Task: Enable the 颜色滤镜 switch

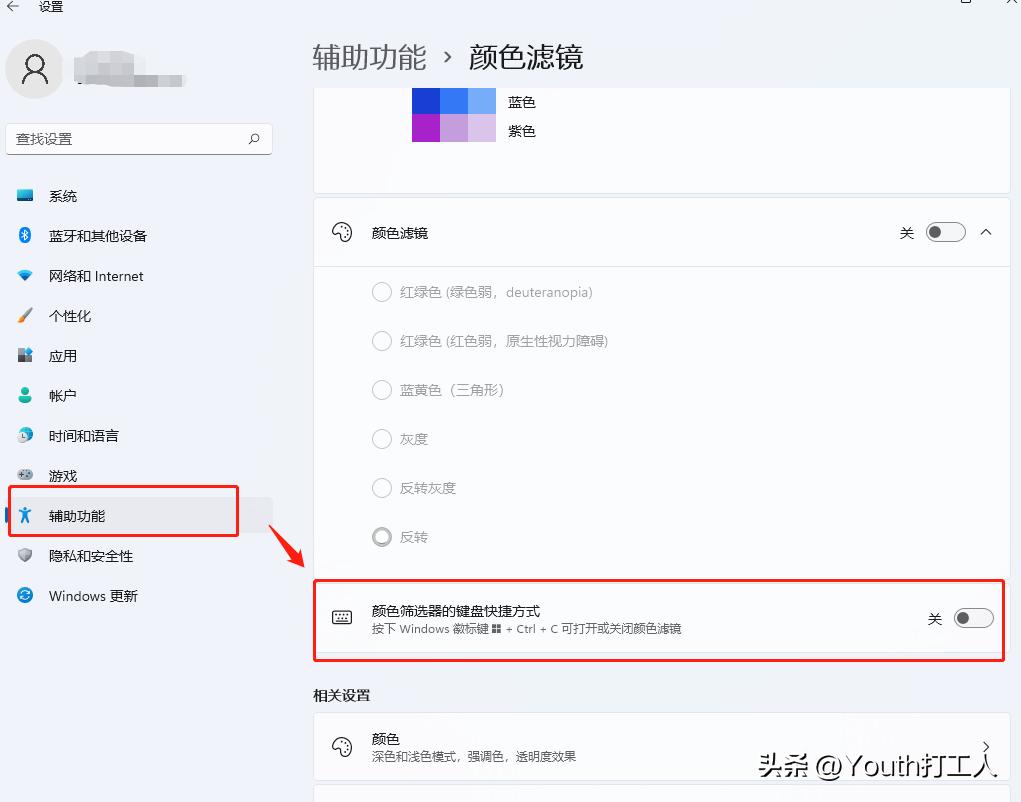Action: click(x=944, y=231)
